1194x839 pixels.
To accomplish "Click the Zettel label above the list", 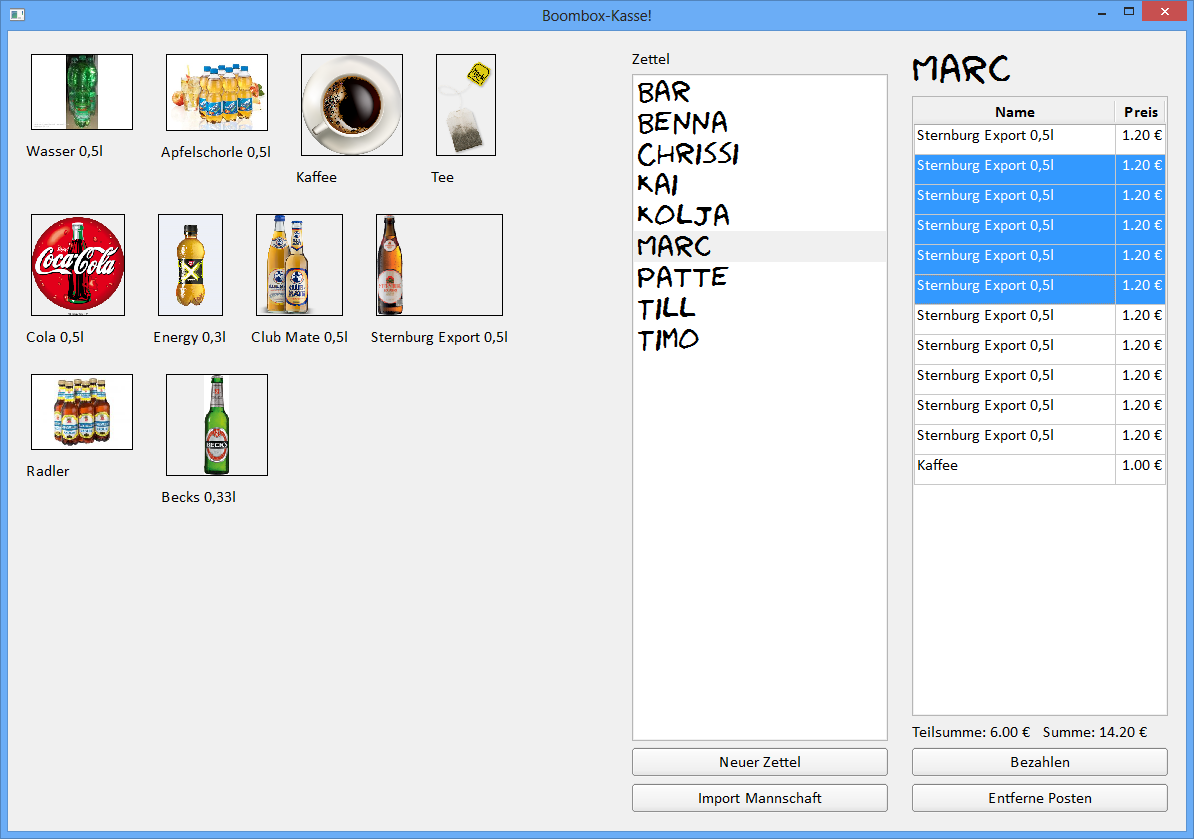I will pyautogui.click(x=651, y=59).
